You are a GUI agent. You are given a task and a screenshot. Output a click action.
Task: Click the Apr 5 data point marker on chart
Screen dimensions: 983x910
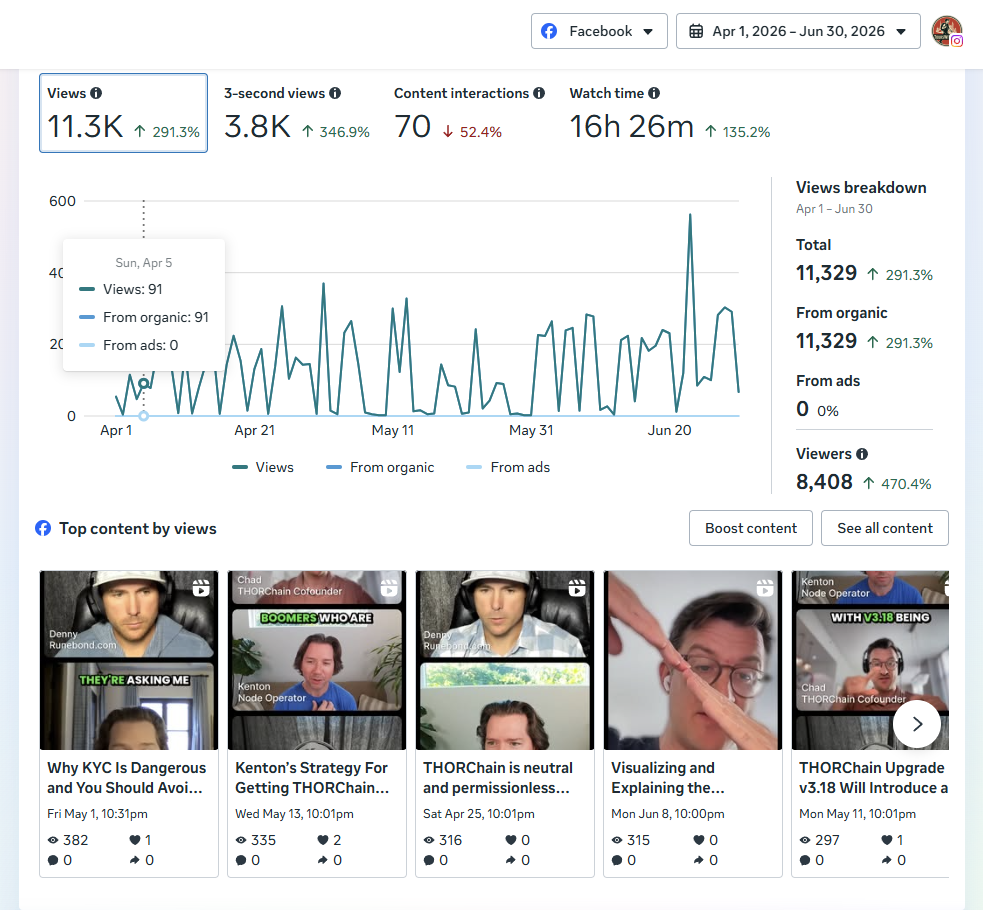tap(144, 383)
